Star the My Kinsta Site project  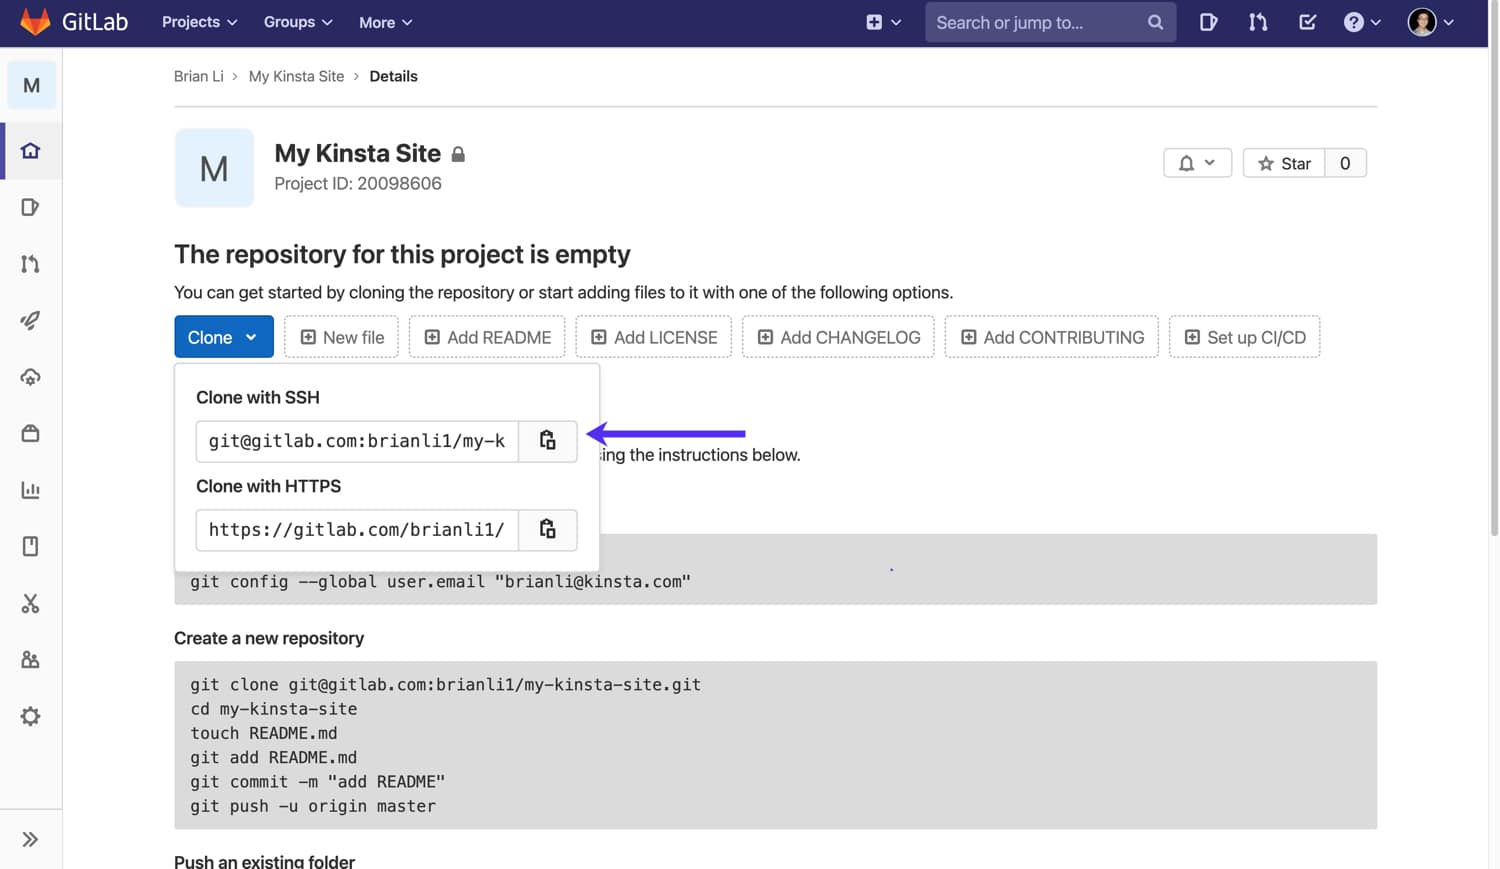click(1283, 162)
